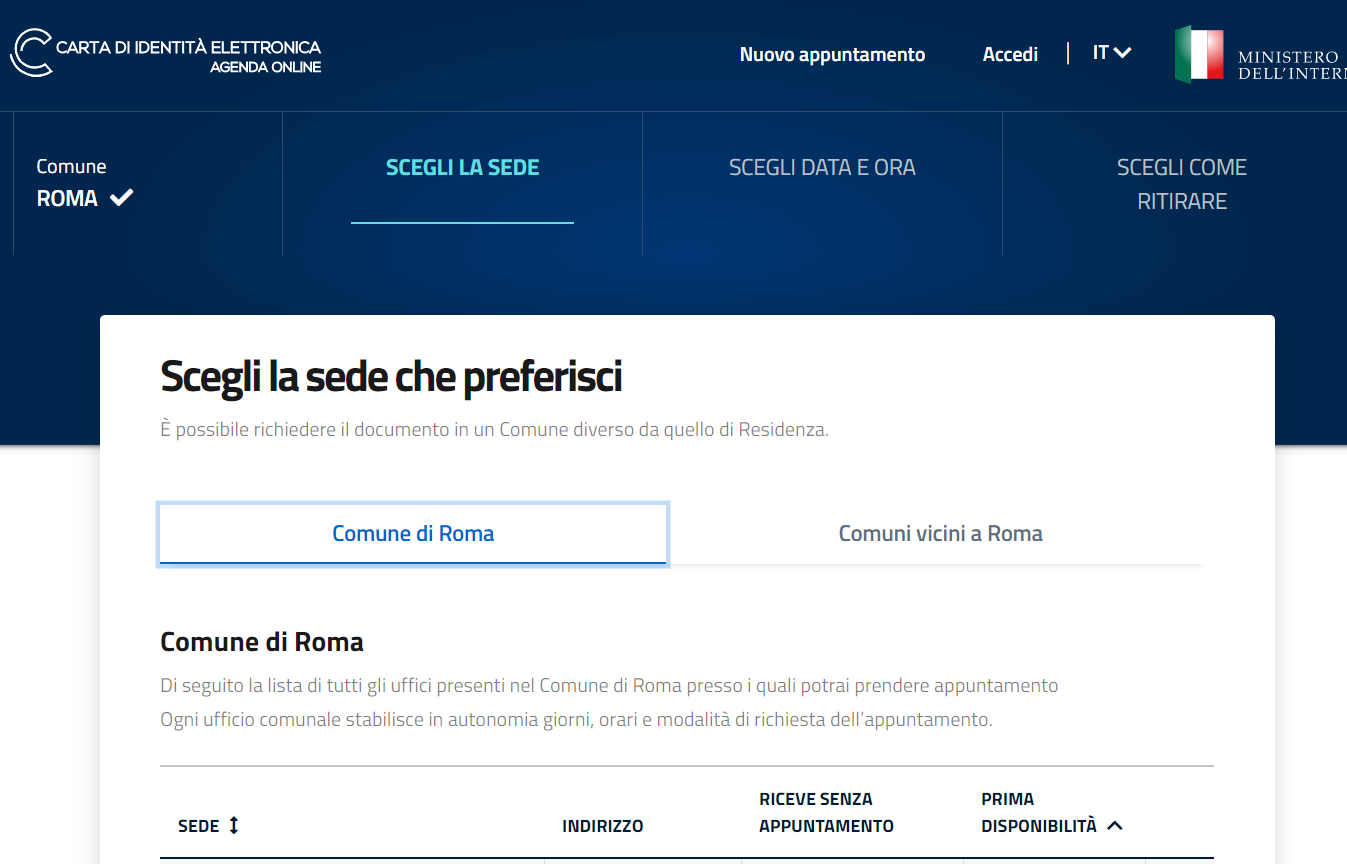Click the Accedi login link
The height and width of the screenshot is (864, 1347).
(x=1010, y=55)
